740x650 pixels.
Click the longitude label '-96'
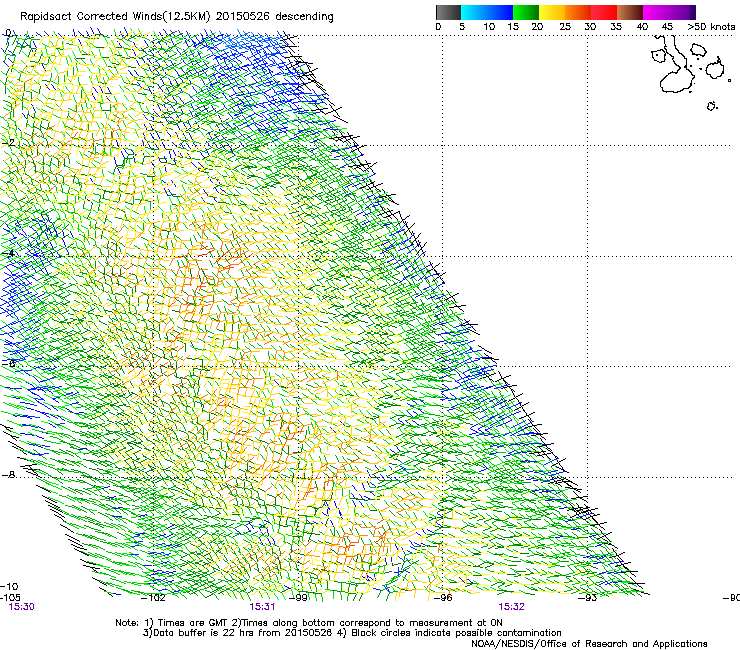click(443, 598)
